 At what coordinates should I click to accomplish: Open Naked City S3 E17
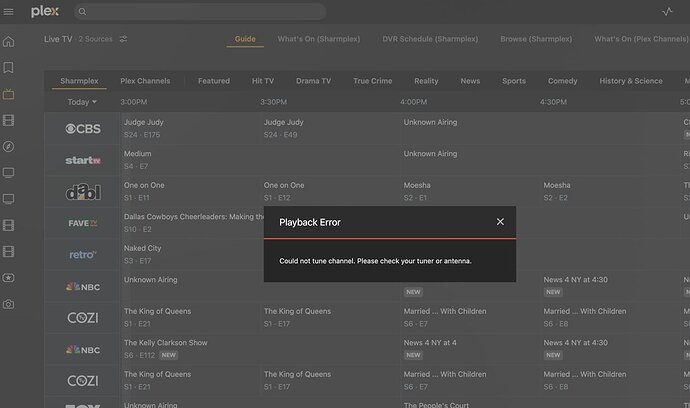click(x=192, y=254)
